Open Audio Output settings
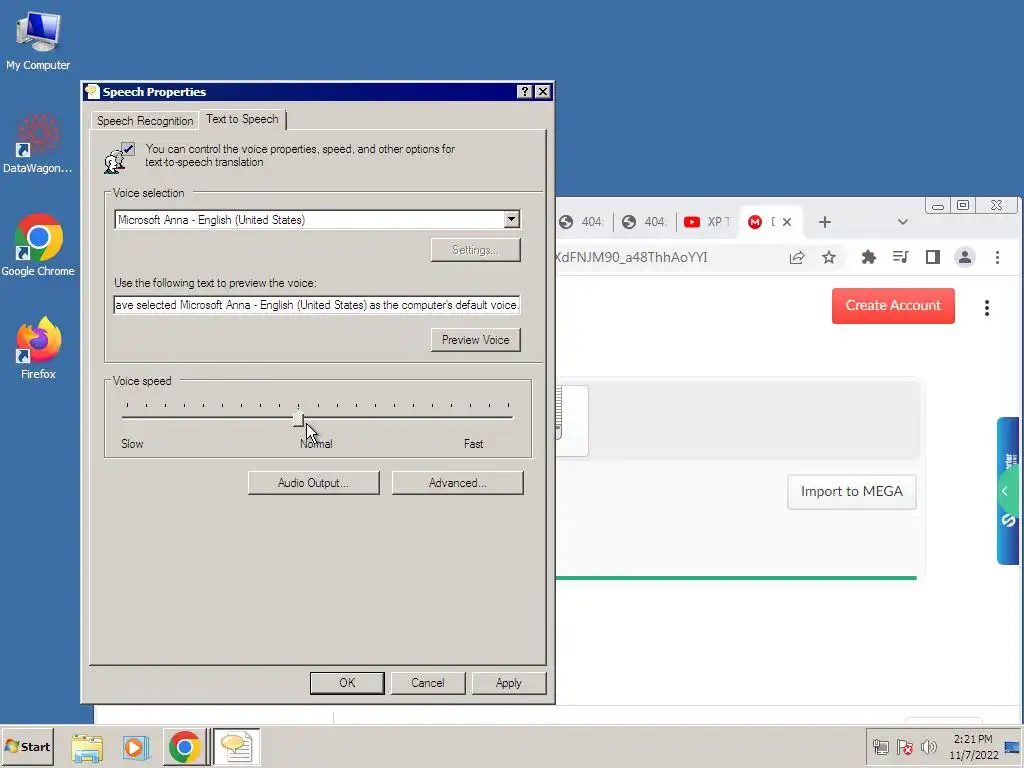The width and height of the screenshot is (1024, 768). 313,483
